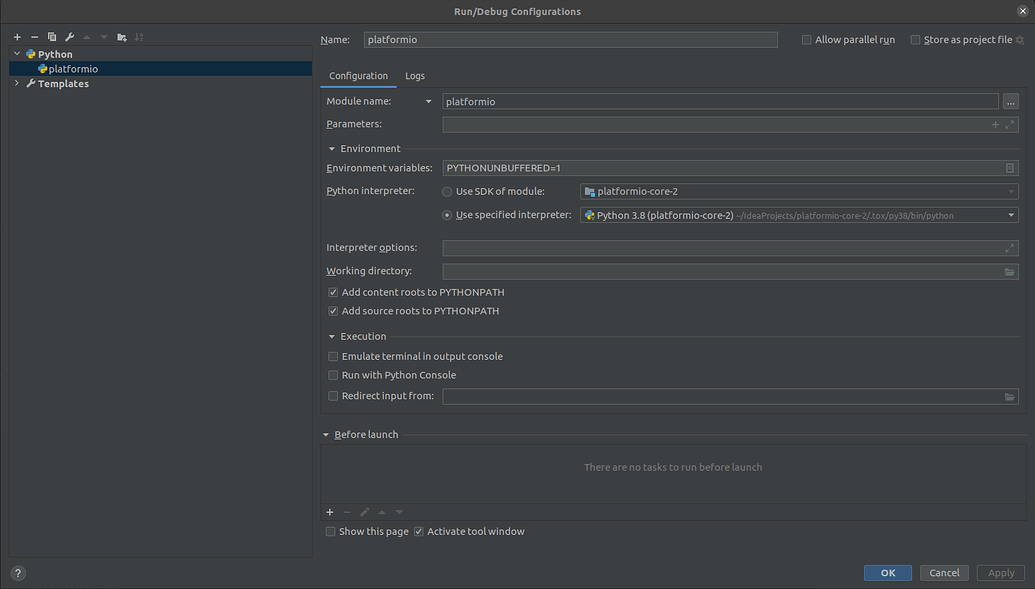Click the Parameters input field
This screenshot has width=1035, height=589.
pyautogui.click(x=730, y=124)
